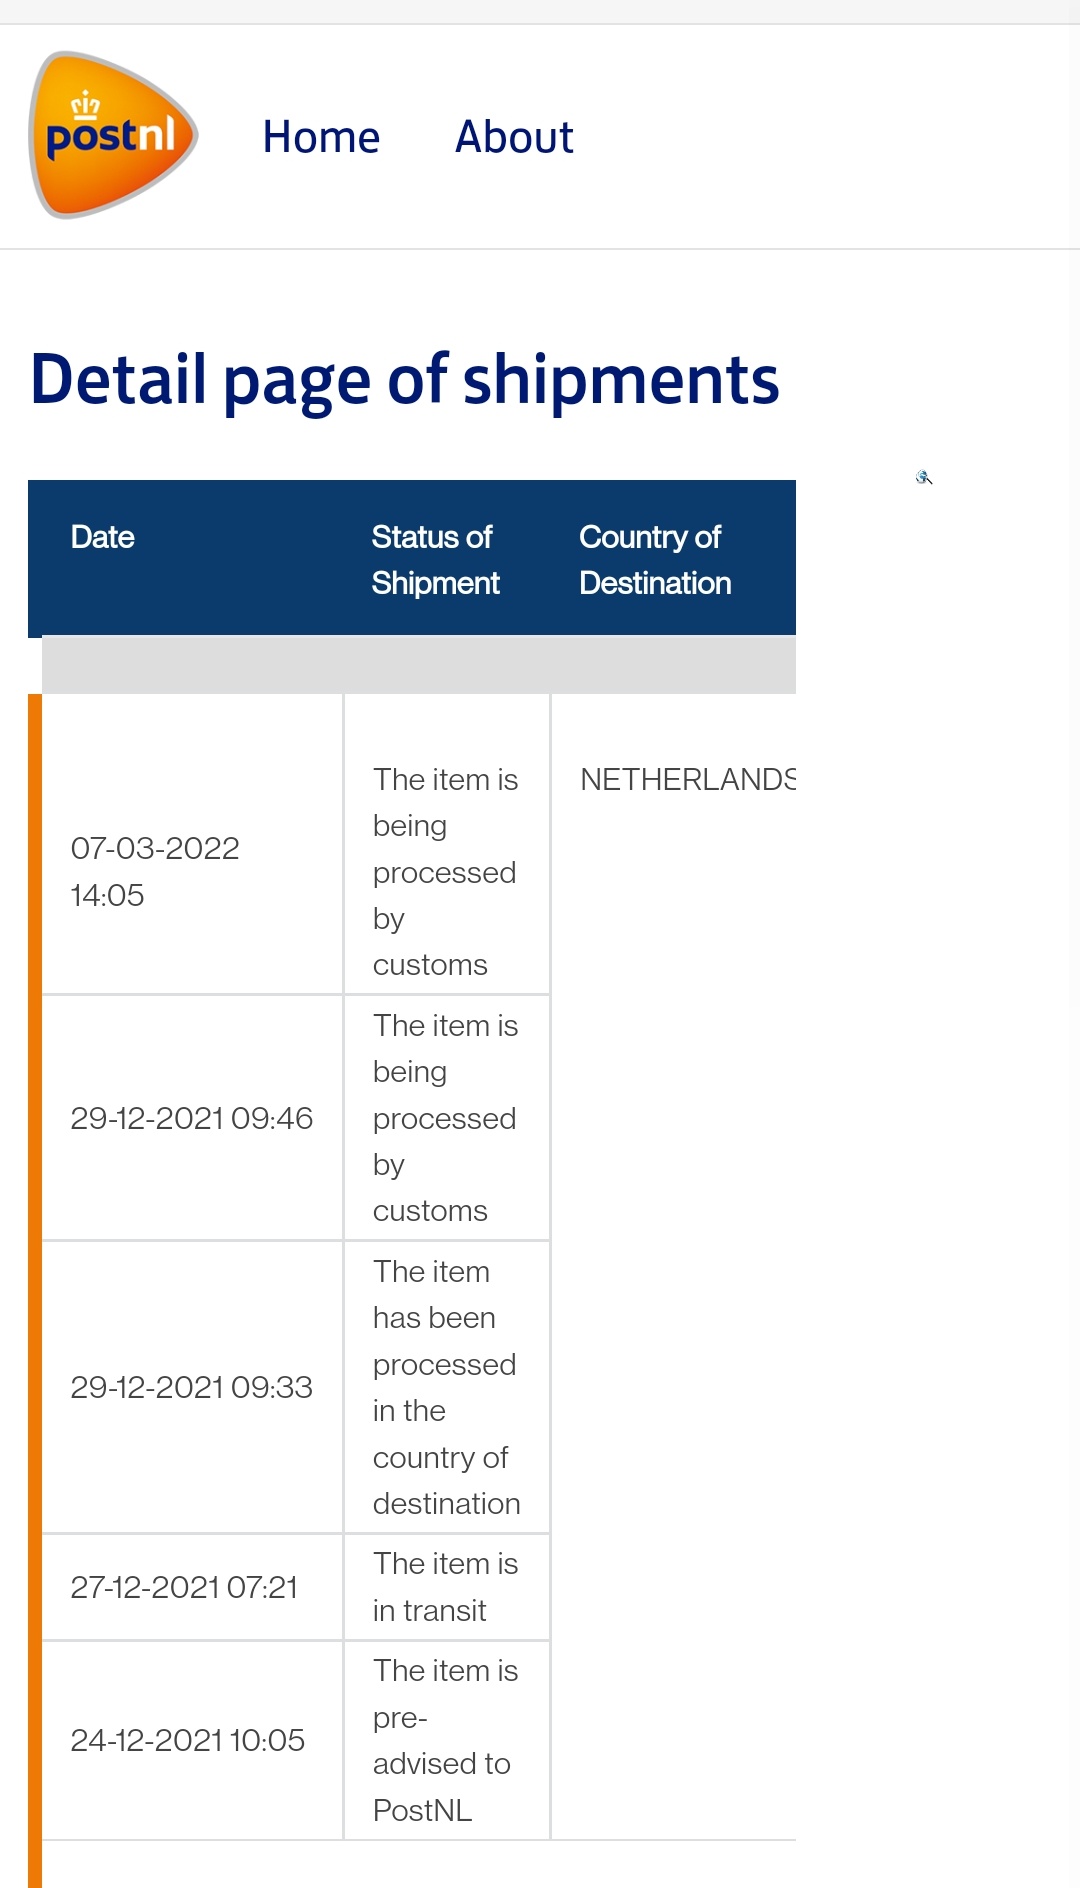
Task: Select the 24-12-2021 10:05 date cell
Action: click(192, 1740)
